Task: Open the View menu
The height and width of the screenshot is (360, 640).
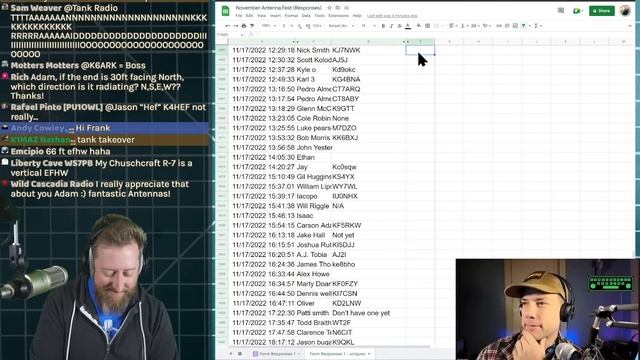Action: (x=261, y=16)
